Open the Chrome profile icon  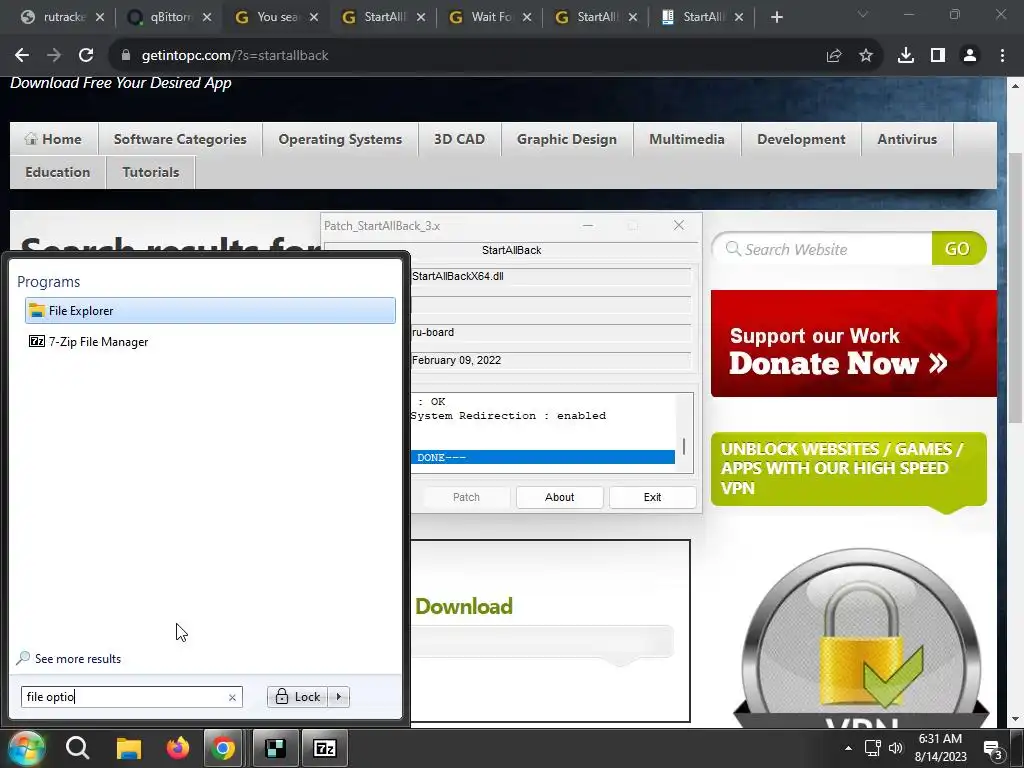970,56
